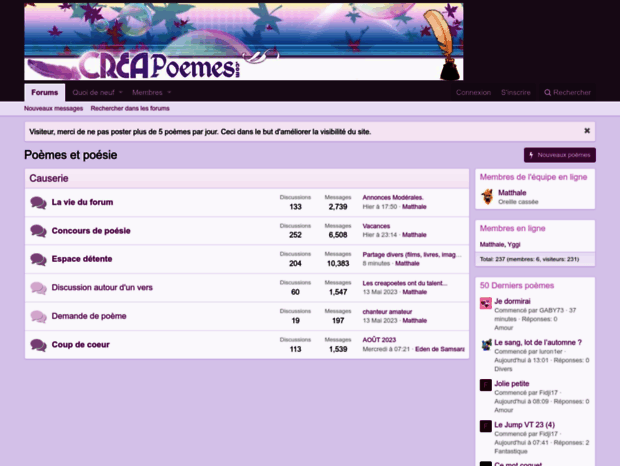Click Rechercher dans les forums link
The image size is (620, 466).
point(130,108)
